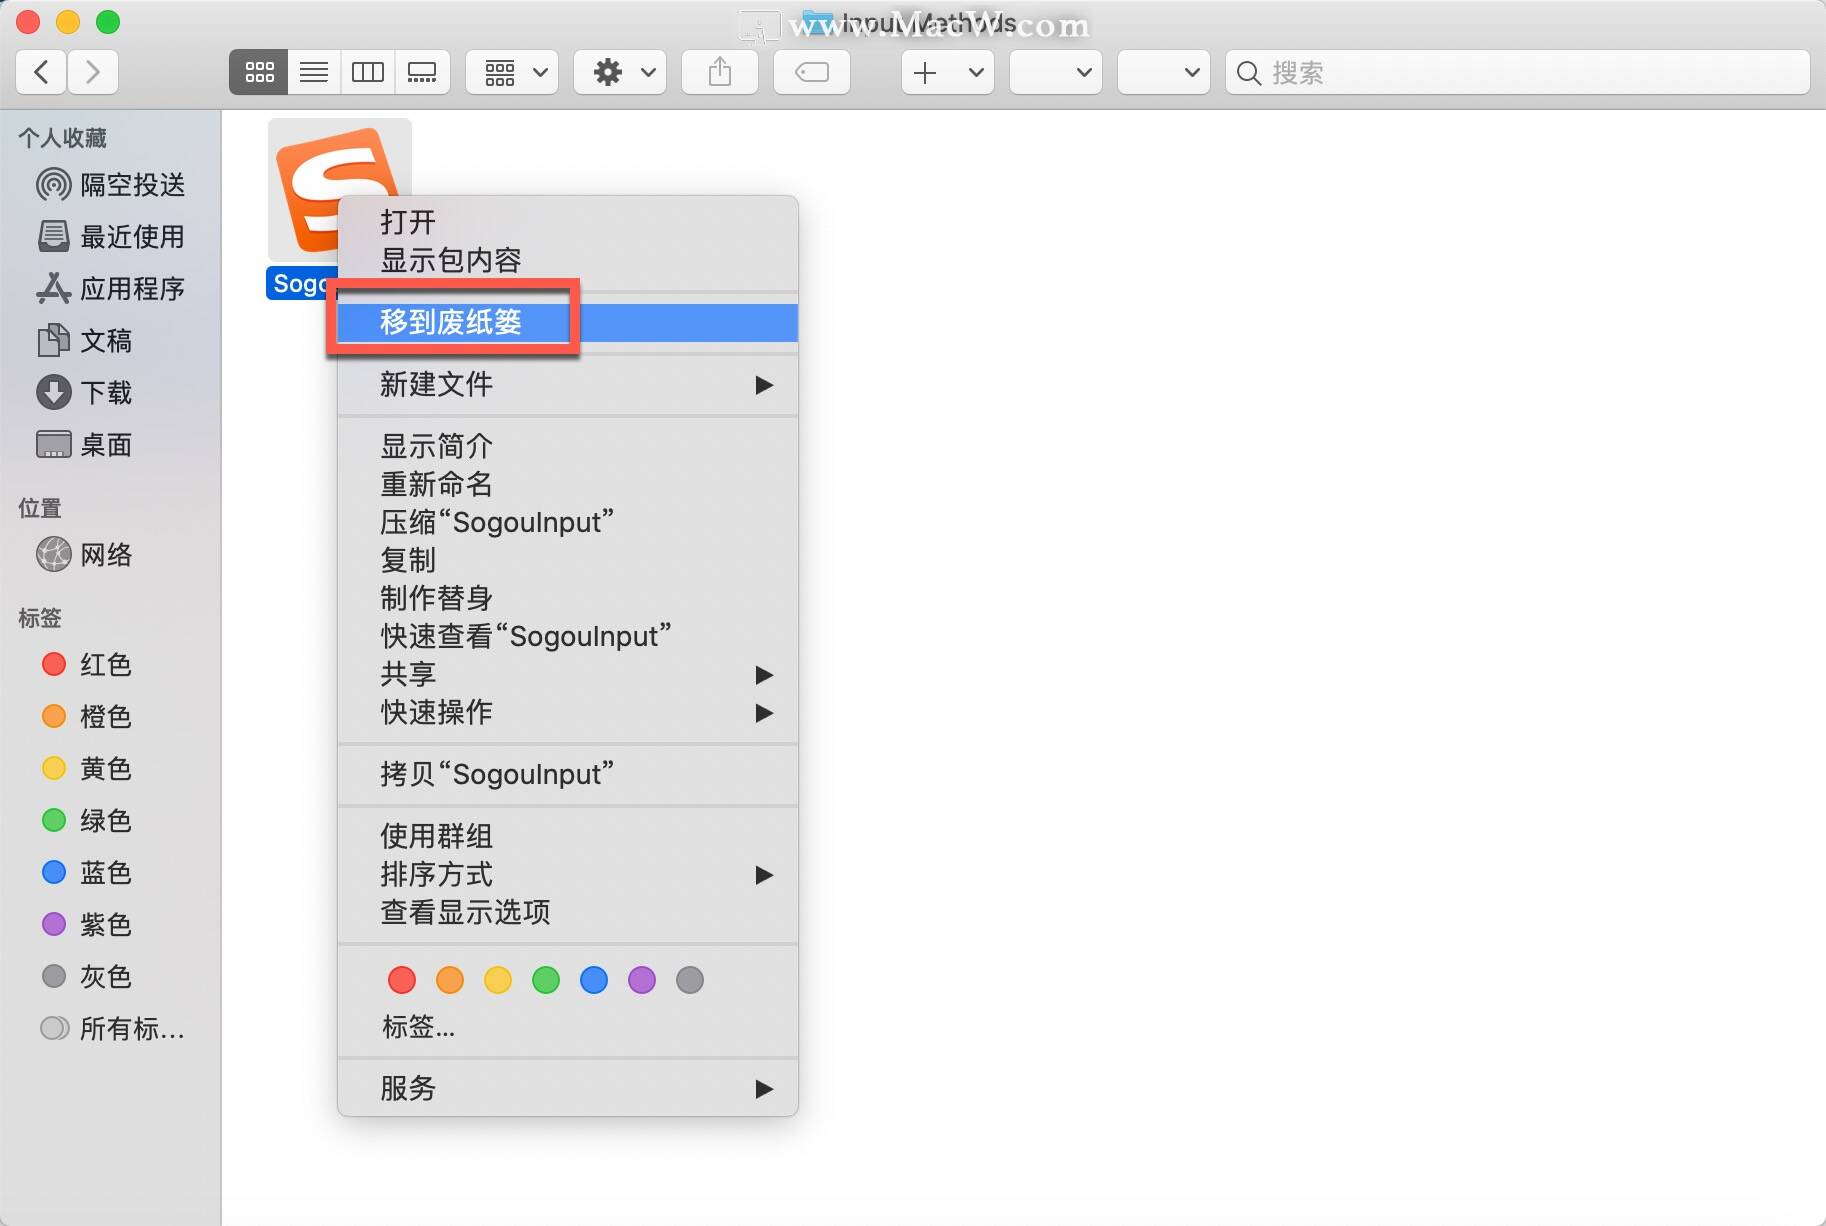This screenshot has width=1826, height=1226.
Task: Show 所有标… all tags in sidebar
Action: 110,1029
